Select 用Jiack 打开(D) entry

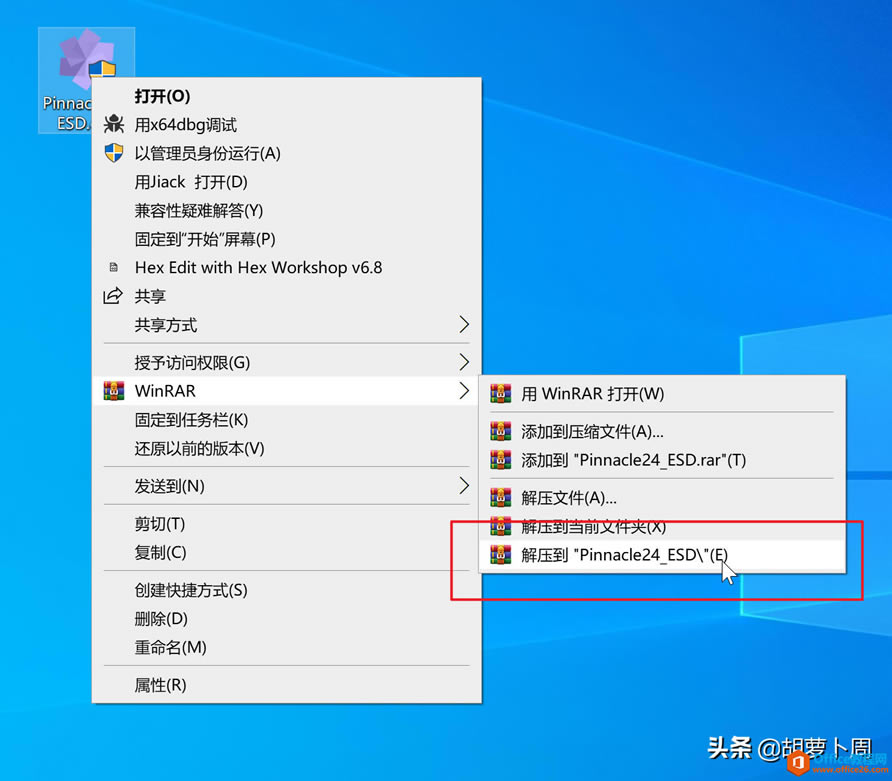point(287,181)
